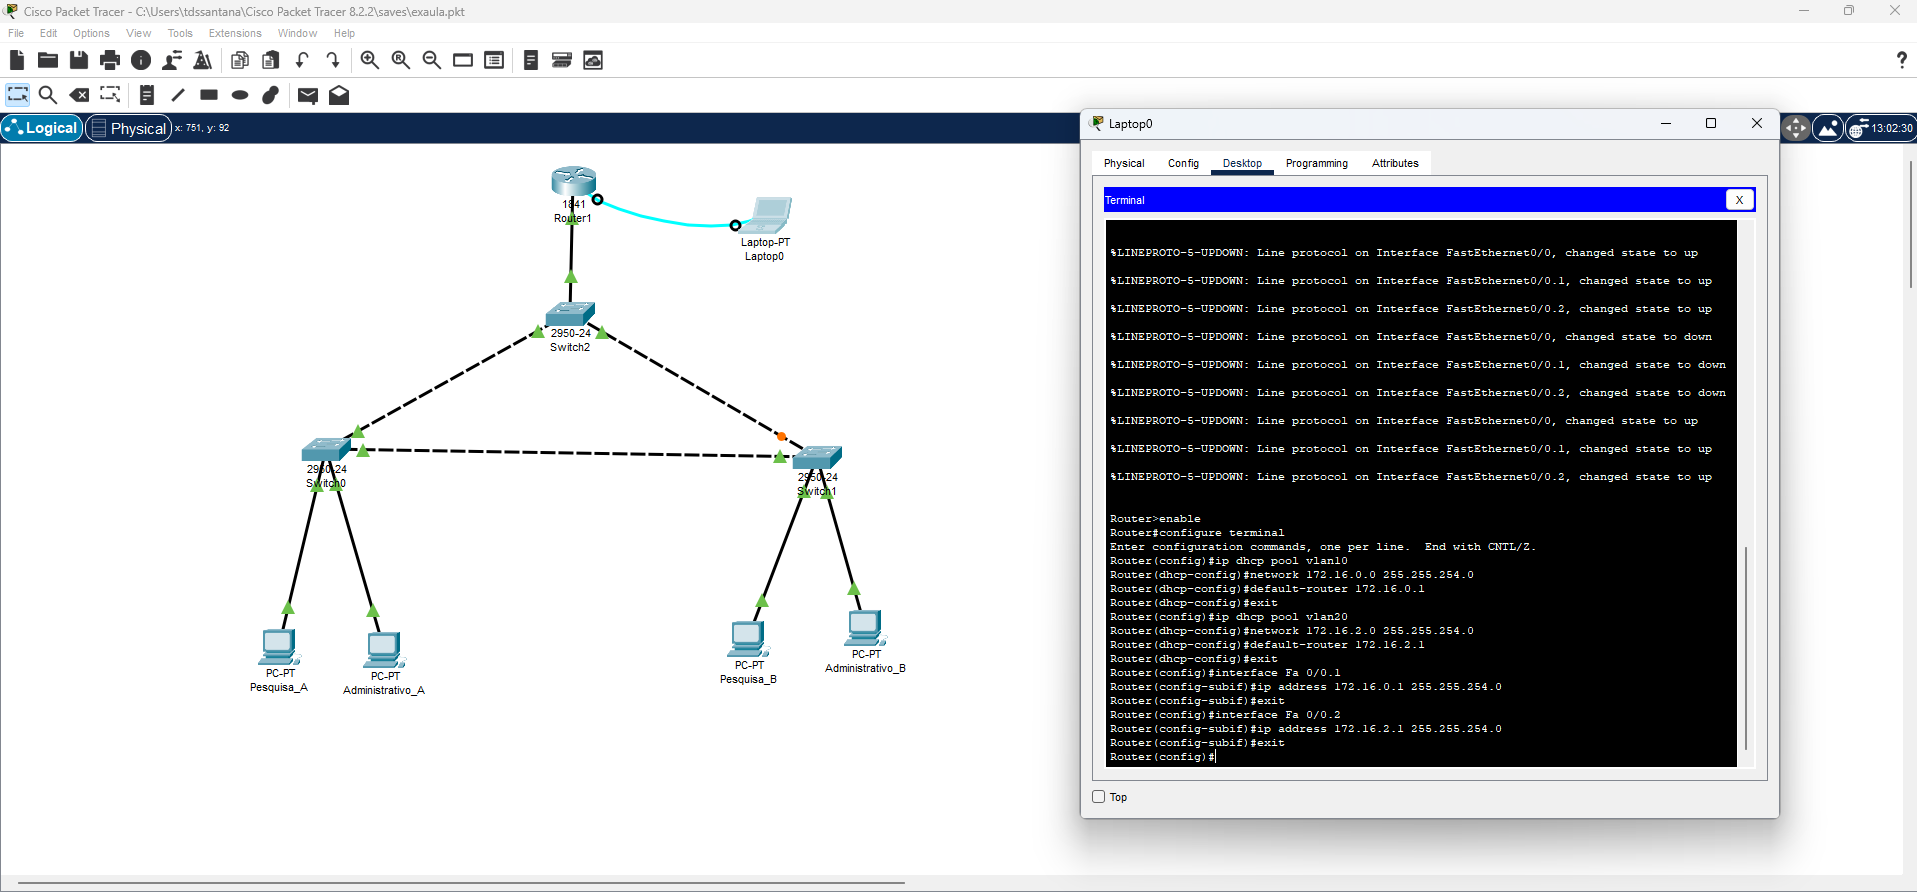This screenshot has height=892, width=1917.
Task: Open the Extensions menu
Action: click(x=235, y=33)
